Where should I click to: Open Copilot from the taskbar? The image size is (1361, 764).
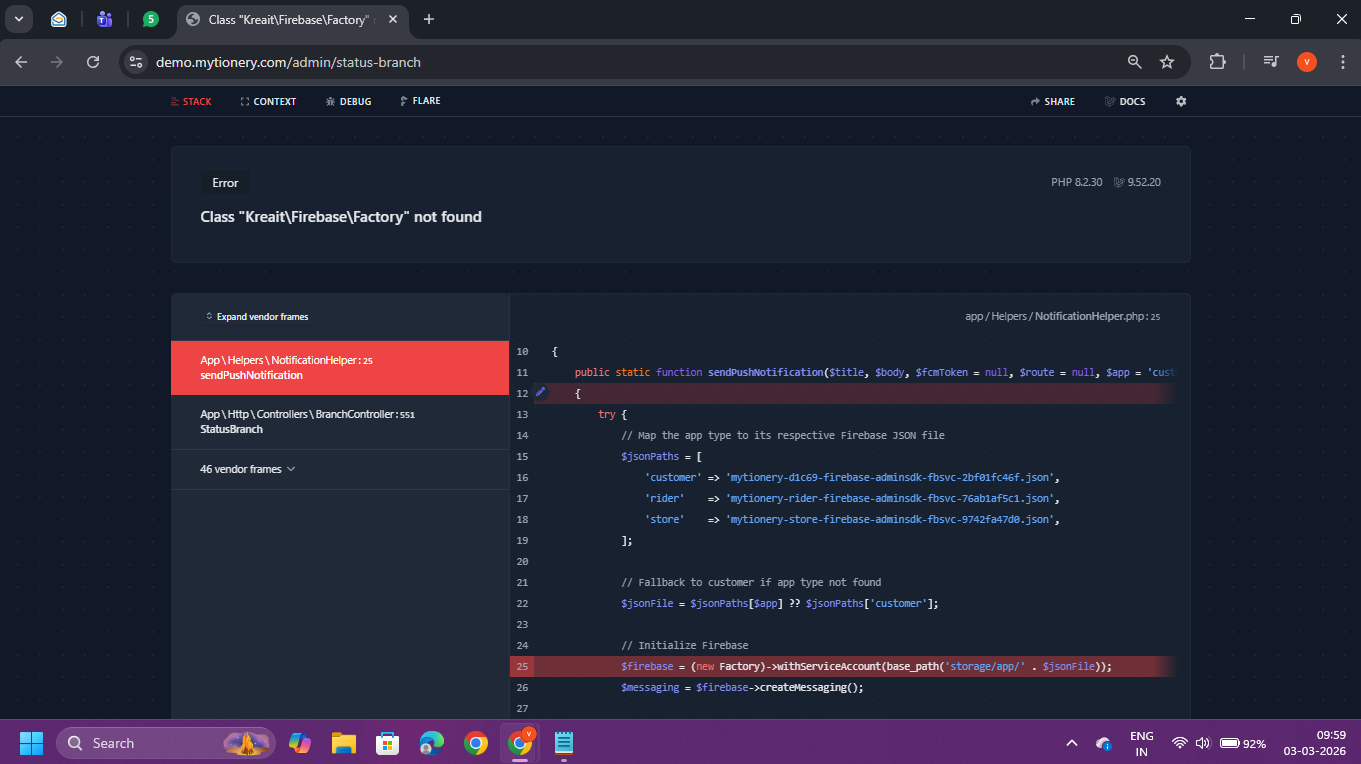pos(300,743)
